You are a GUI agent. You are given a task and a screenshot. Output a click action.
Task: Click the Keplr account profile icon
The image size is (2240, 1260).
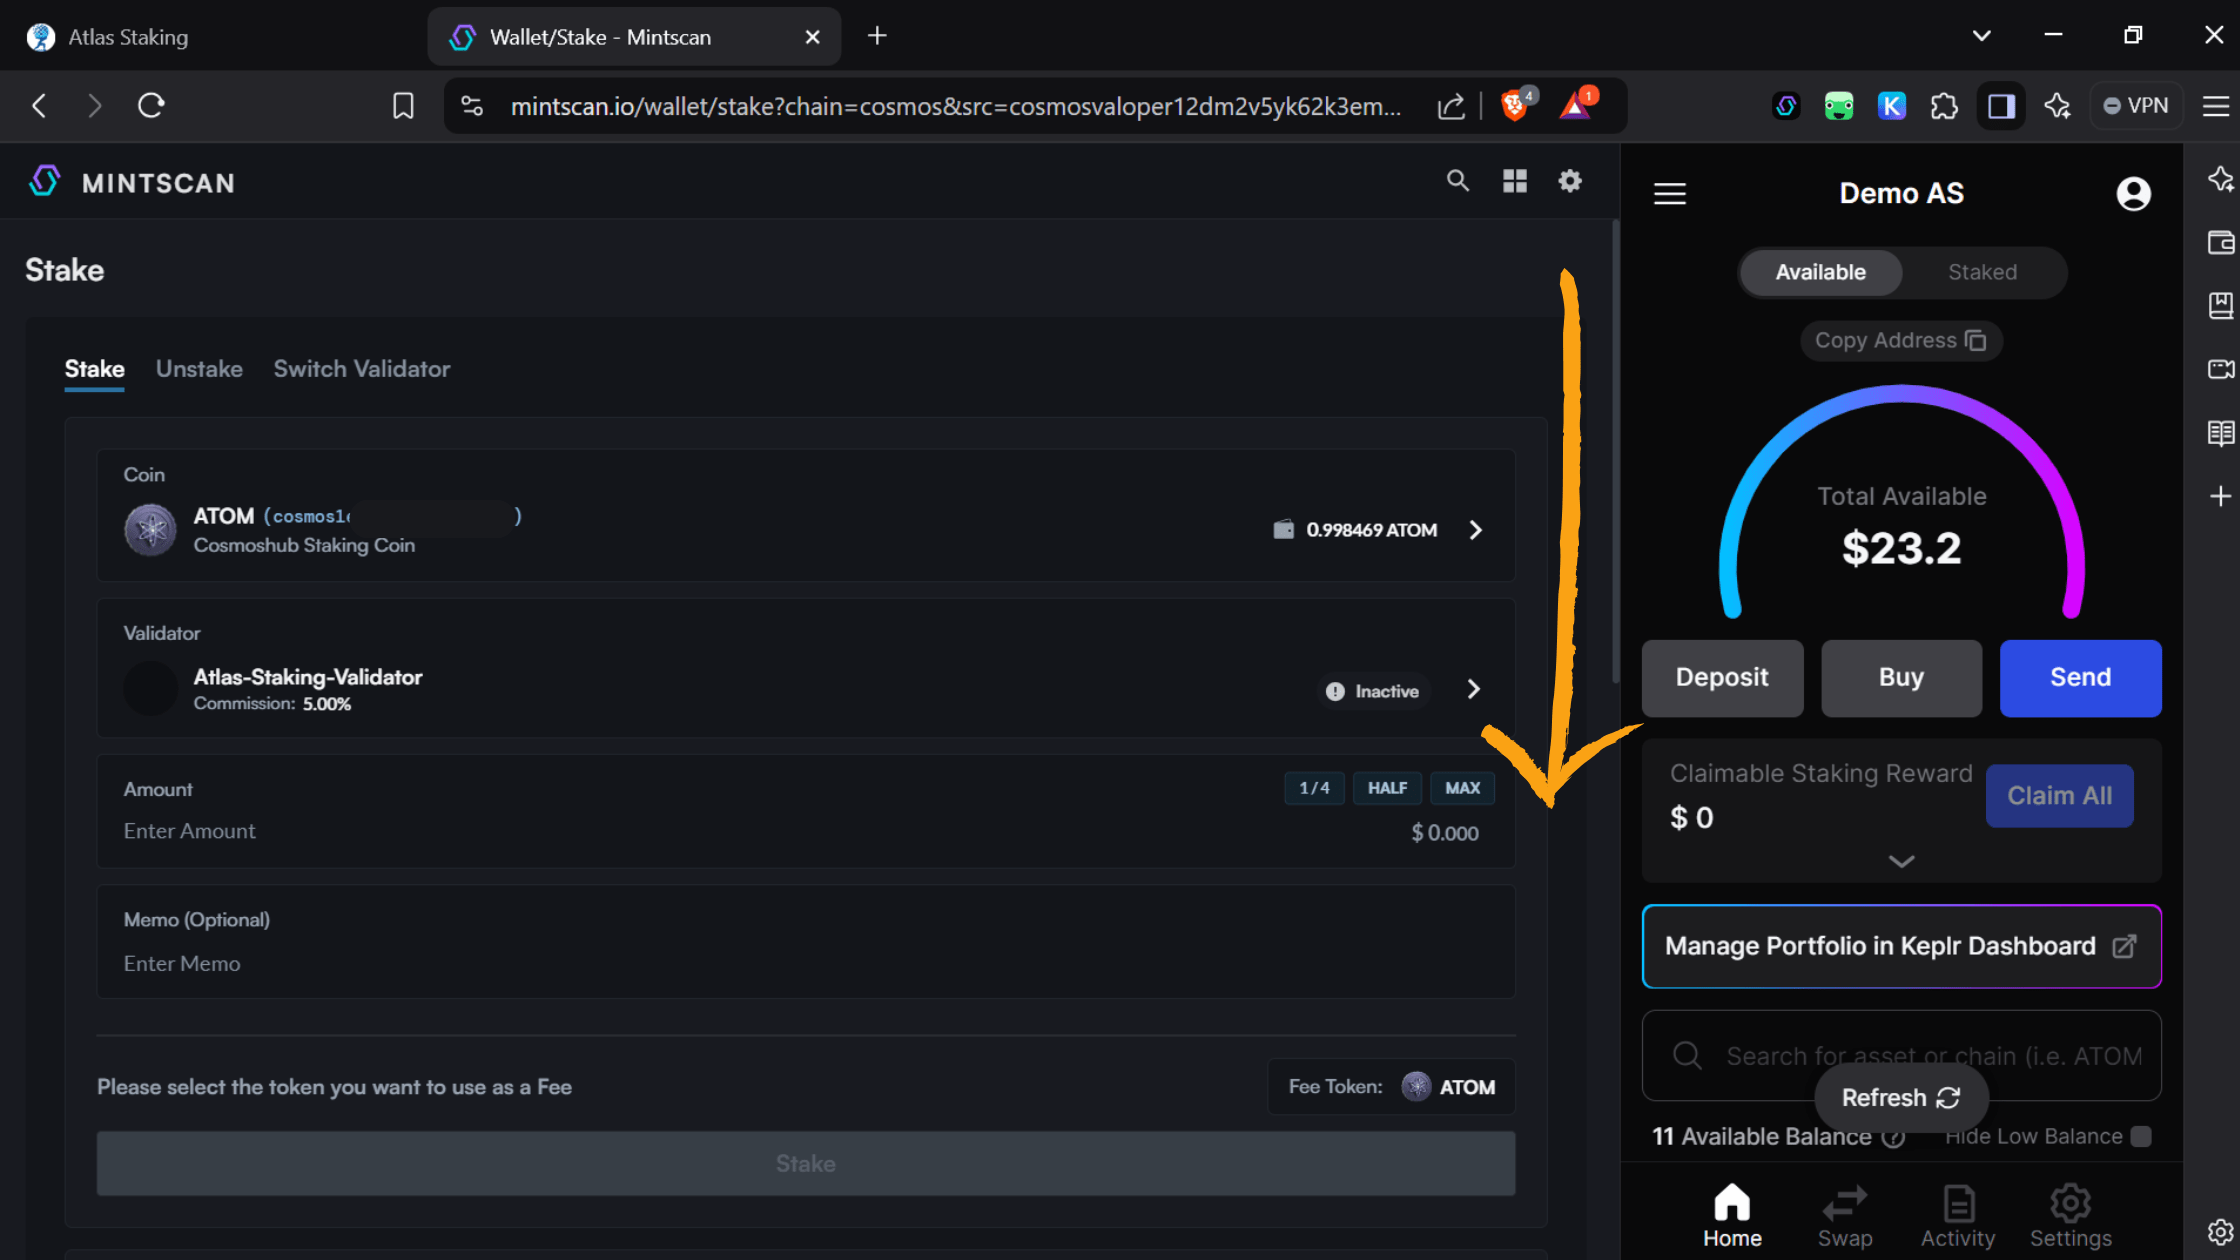(x=2133, y=194)
